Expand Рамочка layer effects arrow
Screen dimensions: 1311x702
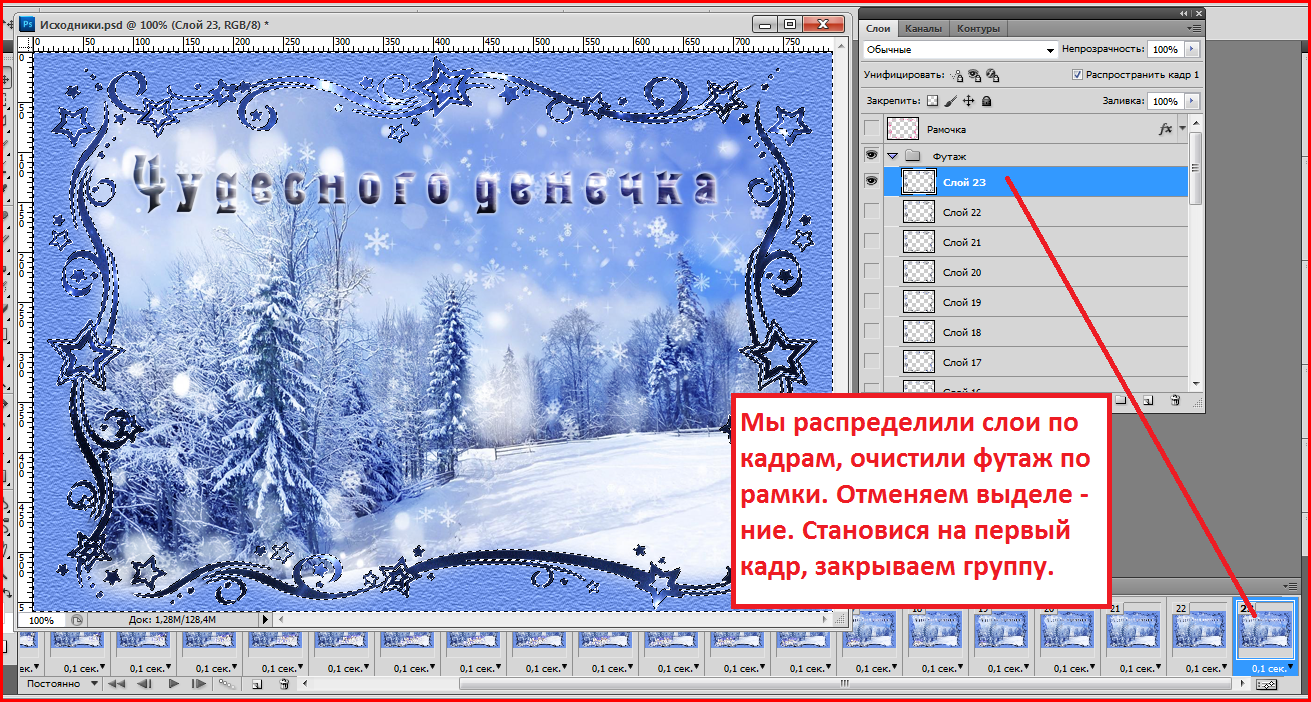point(1183,129)
